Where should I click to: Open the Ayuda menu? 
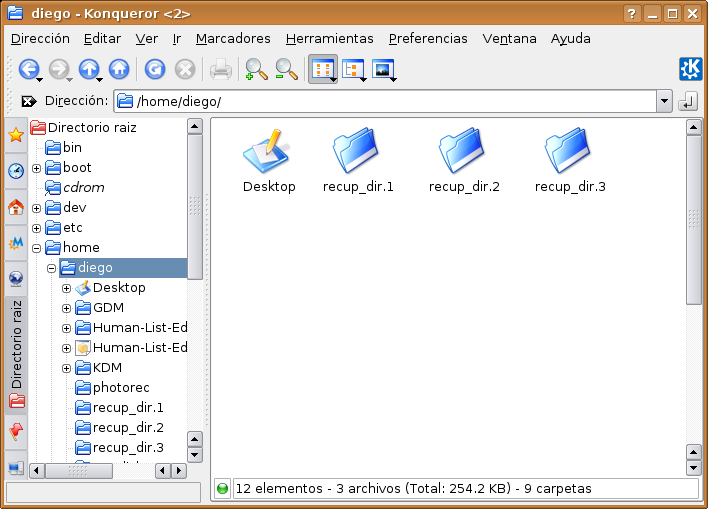click(571, 39)
